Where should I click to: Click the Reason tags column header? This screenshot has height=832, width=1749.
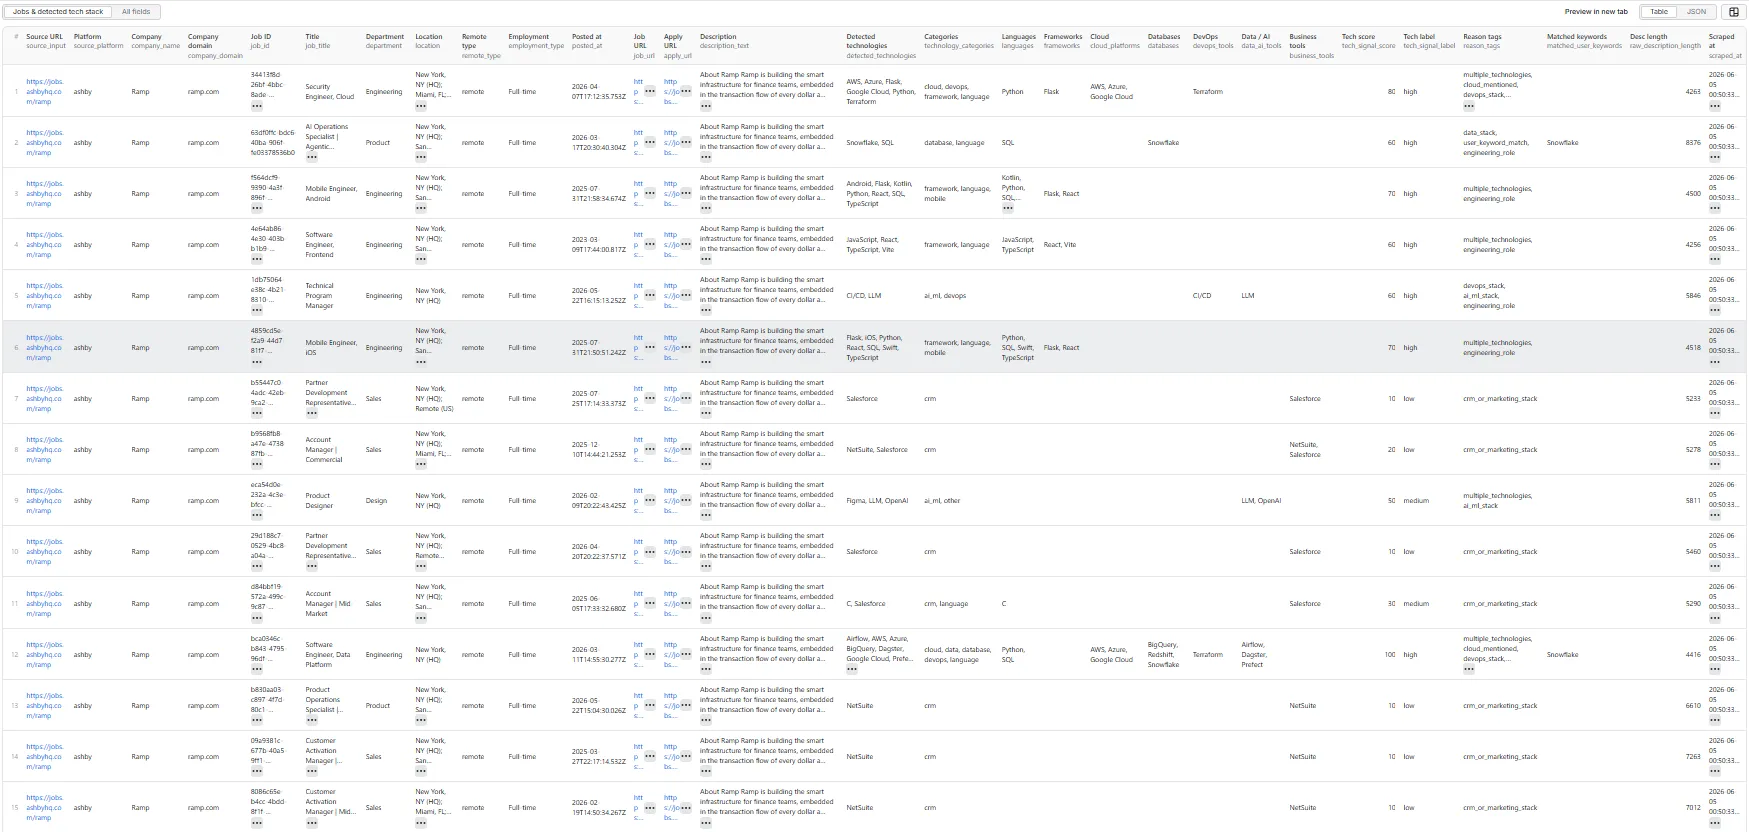pyautogui.click(x=1482, y=41)
